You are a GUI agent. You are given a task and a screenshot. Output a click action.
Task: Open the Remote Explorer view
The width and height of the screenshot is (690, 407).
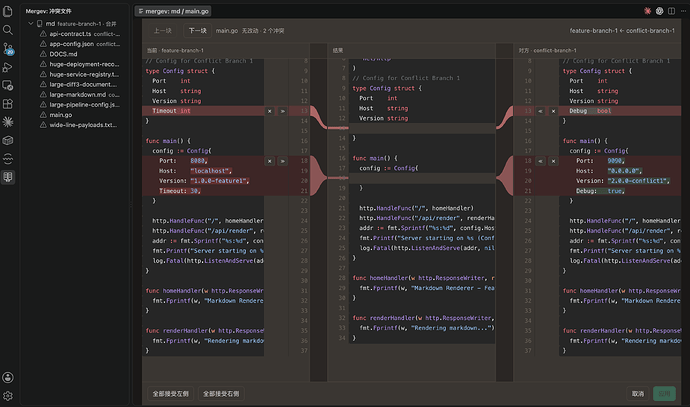(7, 85)
